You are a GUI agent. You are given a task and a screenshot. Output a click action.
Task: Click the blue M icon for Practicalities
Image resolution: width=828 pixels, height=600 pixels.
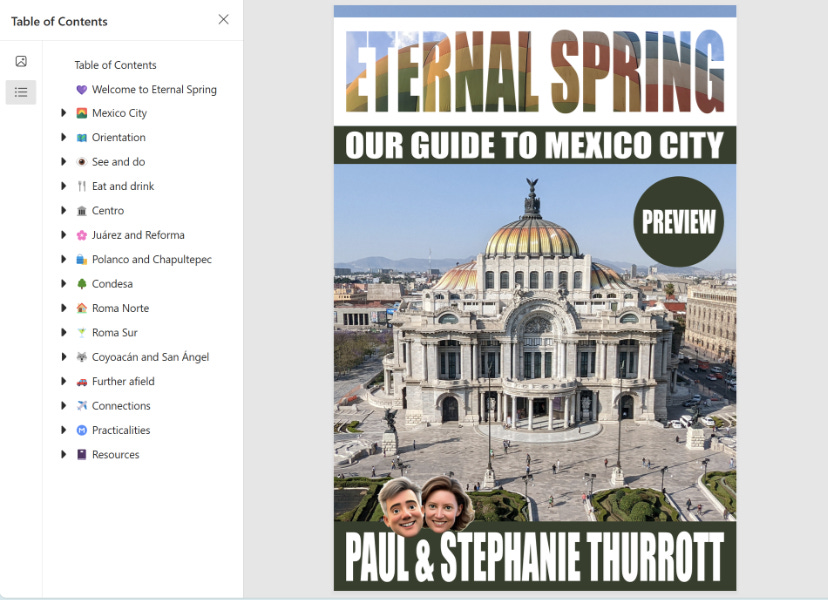pyautogui.click(x=81, y=430)
